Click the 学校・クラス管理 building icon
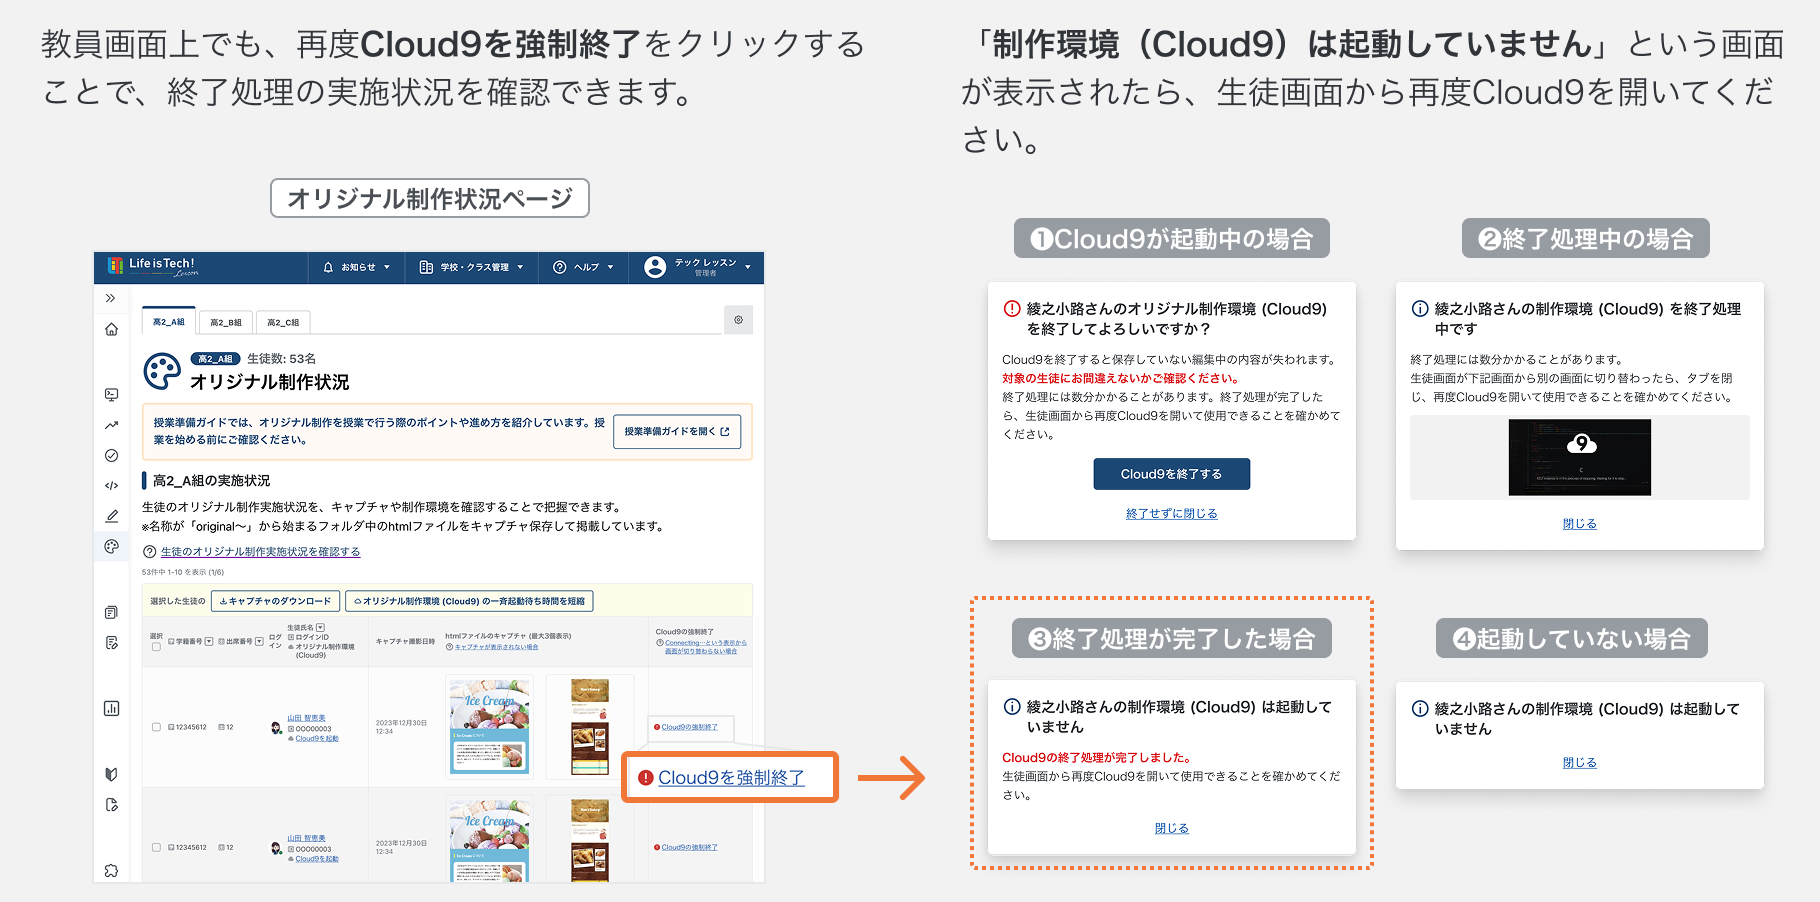 (426, 267)
